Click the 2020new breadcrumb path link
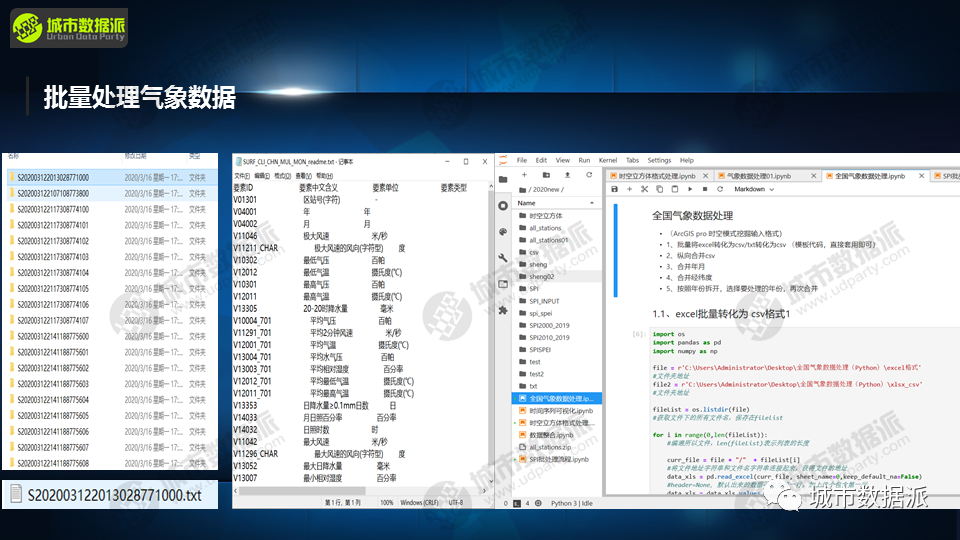 546,190
